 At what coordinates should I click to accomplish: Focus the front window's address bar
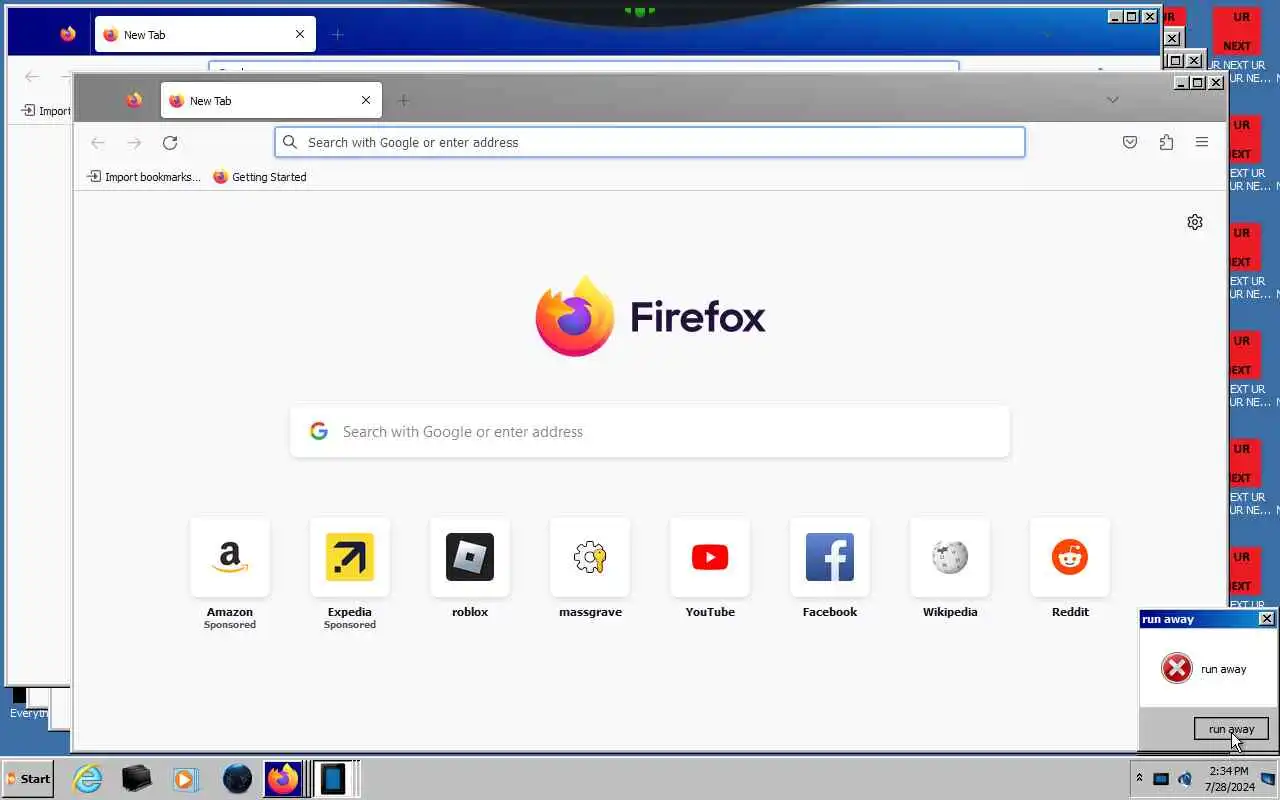[650, 142]
